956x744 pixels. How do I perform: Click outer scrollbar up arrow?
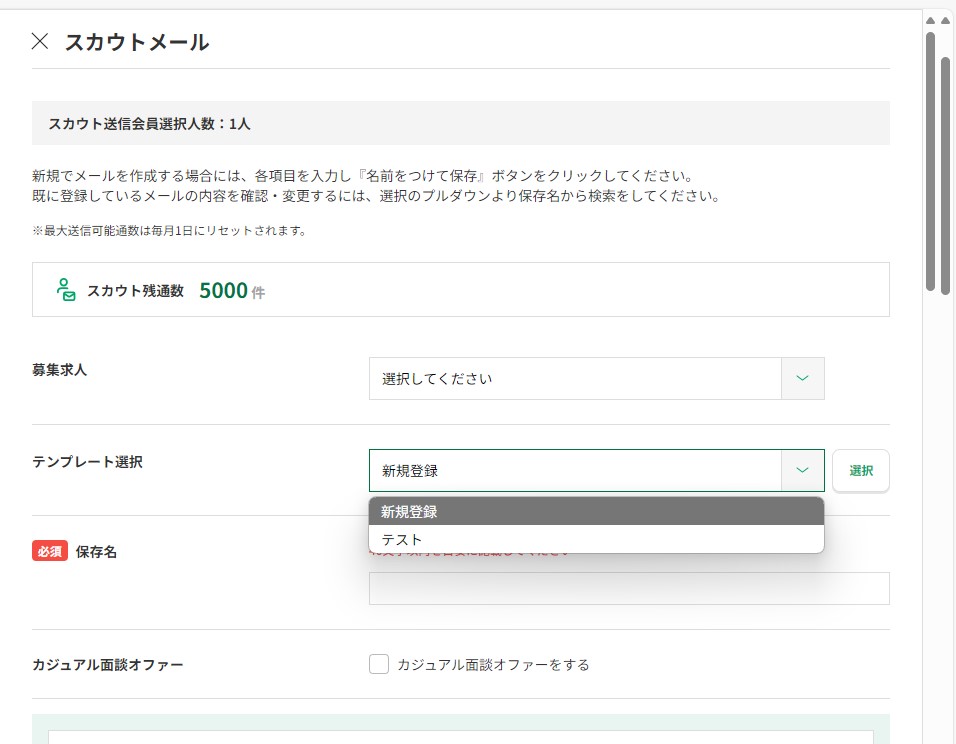point(946,21)
